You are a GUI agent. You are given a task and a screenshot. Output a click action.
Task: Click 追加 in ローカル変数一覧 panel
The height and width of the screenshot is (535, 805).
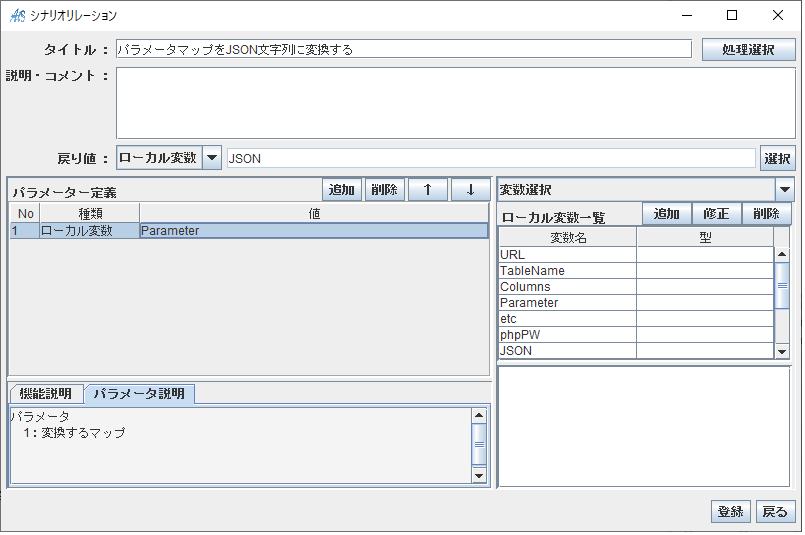667,214
